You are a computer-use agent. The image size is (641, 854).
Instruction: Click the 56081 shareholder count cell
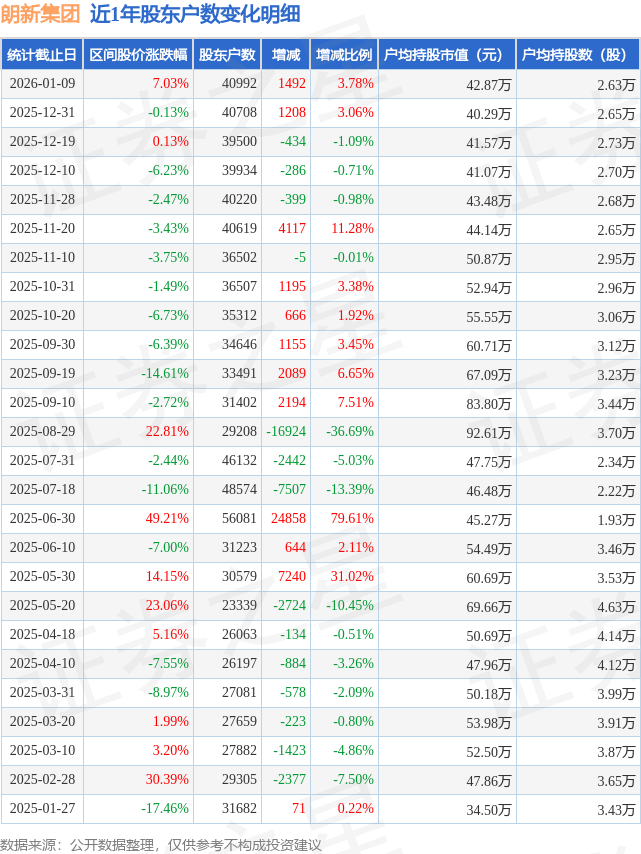(238, 519)
